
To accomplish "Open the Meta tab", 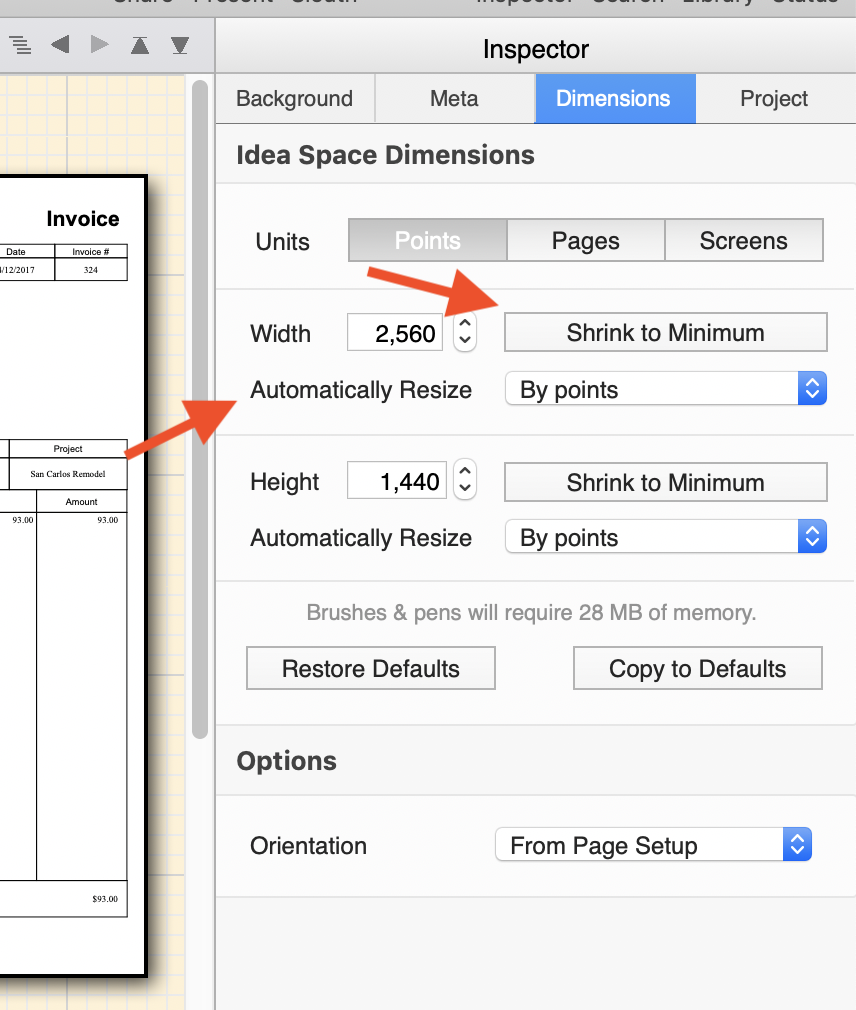I will [454, 99].
